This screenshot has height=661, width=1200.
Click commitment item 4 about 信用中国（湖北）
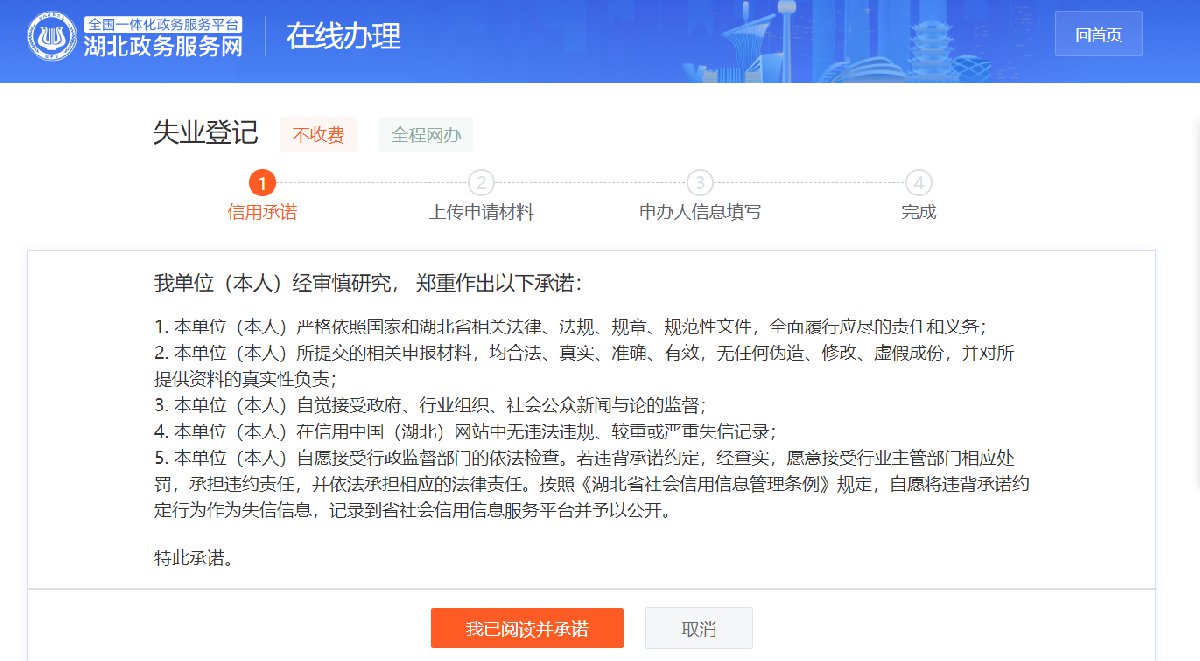[465, 431]
